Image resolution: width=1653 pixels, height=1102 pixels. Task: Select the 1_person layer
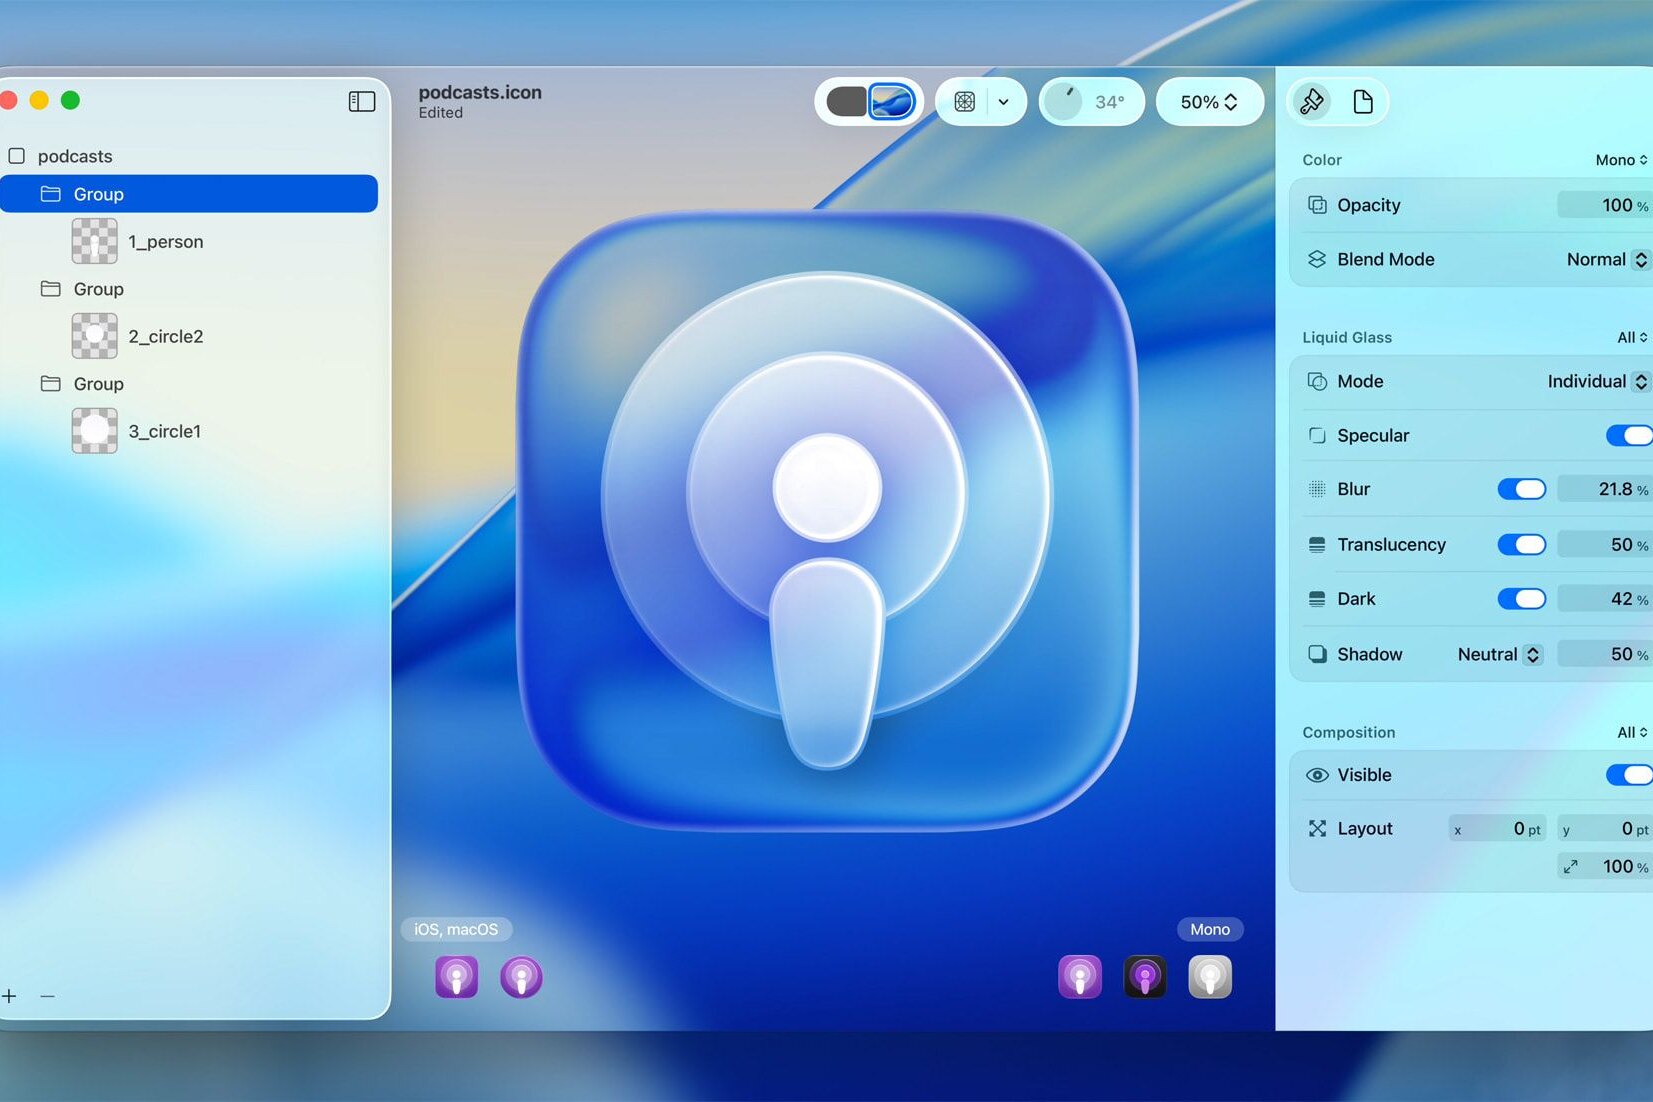coord(165,241)
